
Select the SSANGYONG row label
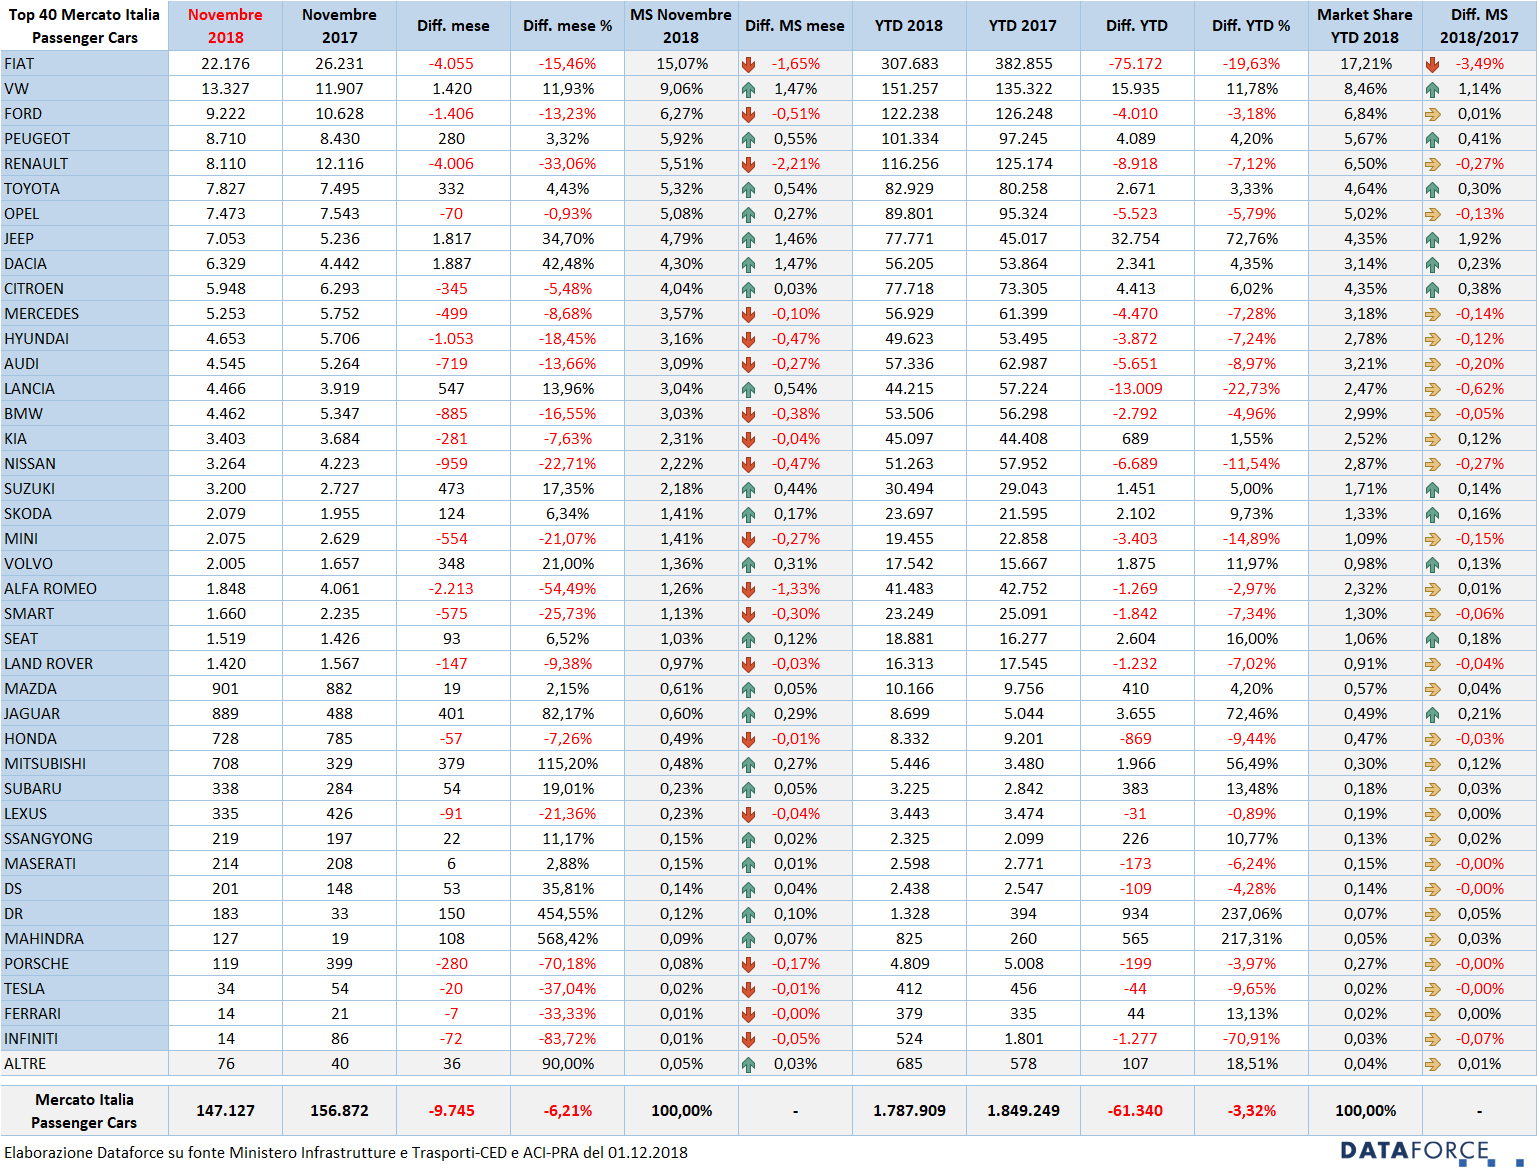[48, 839]
